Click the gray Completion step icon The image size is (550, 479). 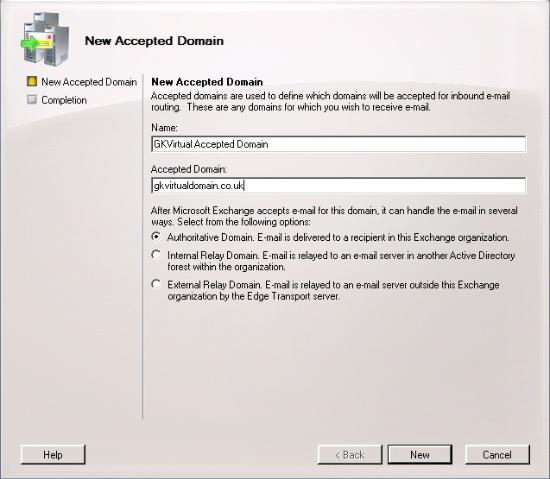32,100
